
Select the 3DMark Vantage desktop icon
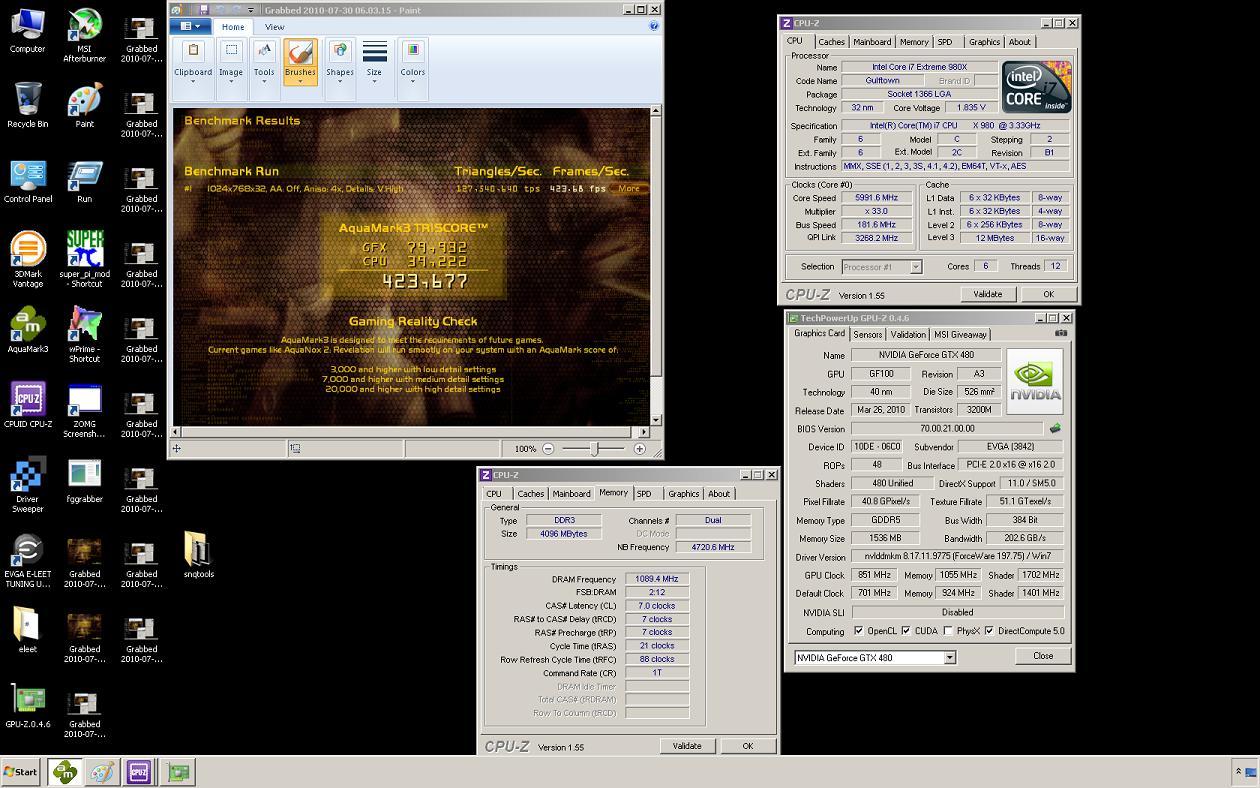[27, 259]
